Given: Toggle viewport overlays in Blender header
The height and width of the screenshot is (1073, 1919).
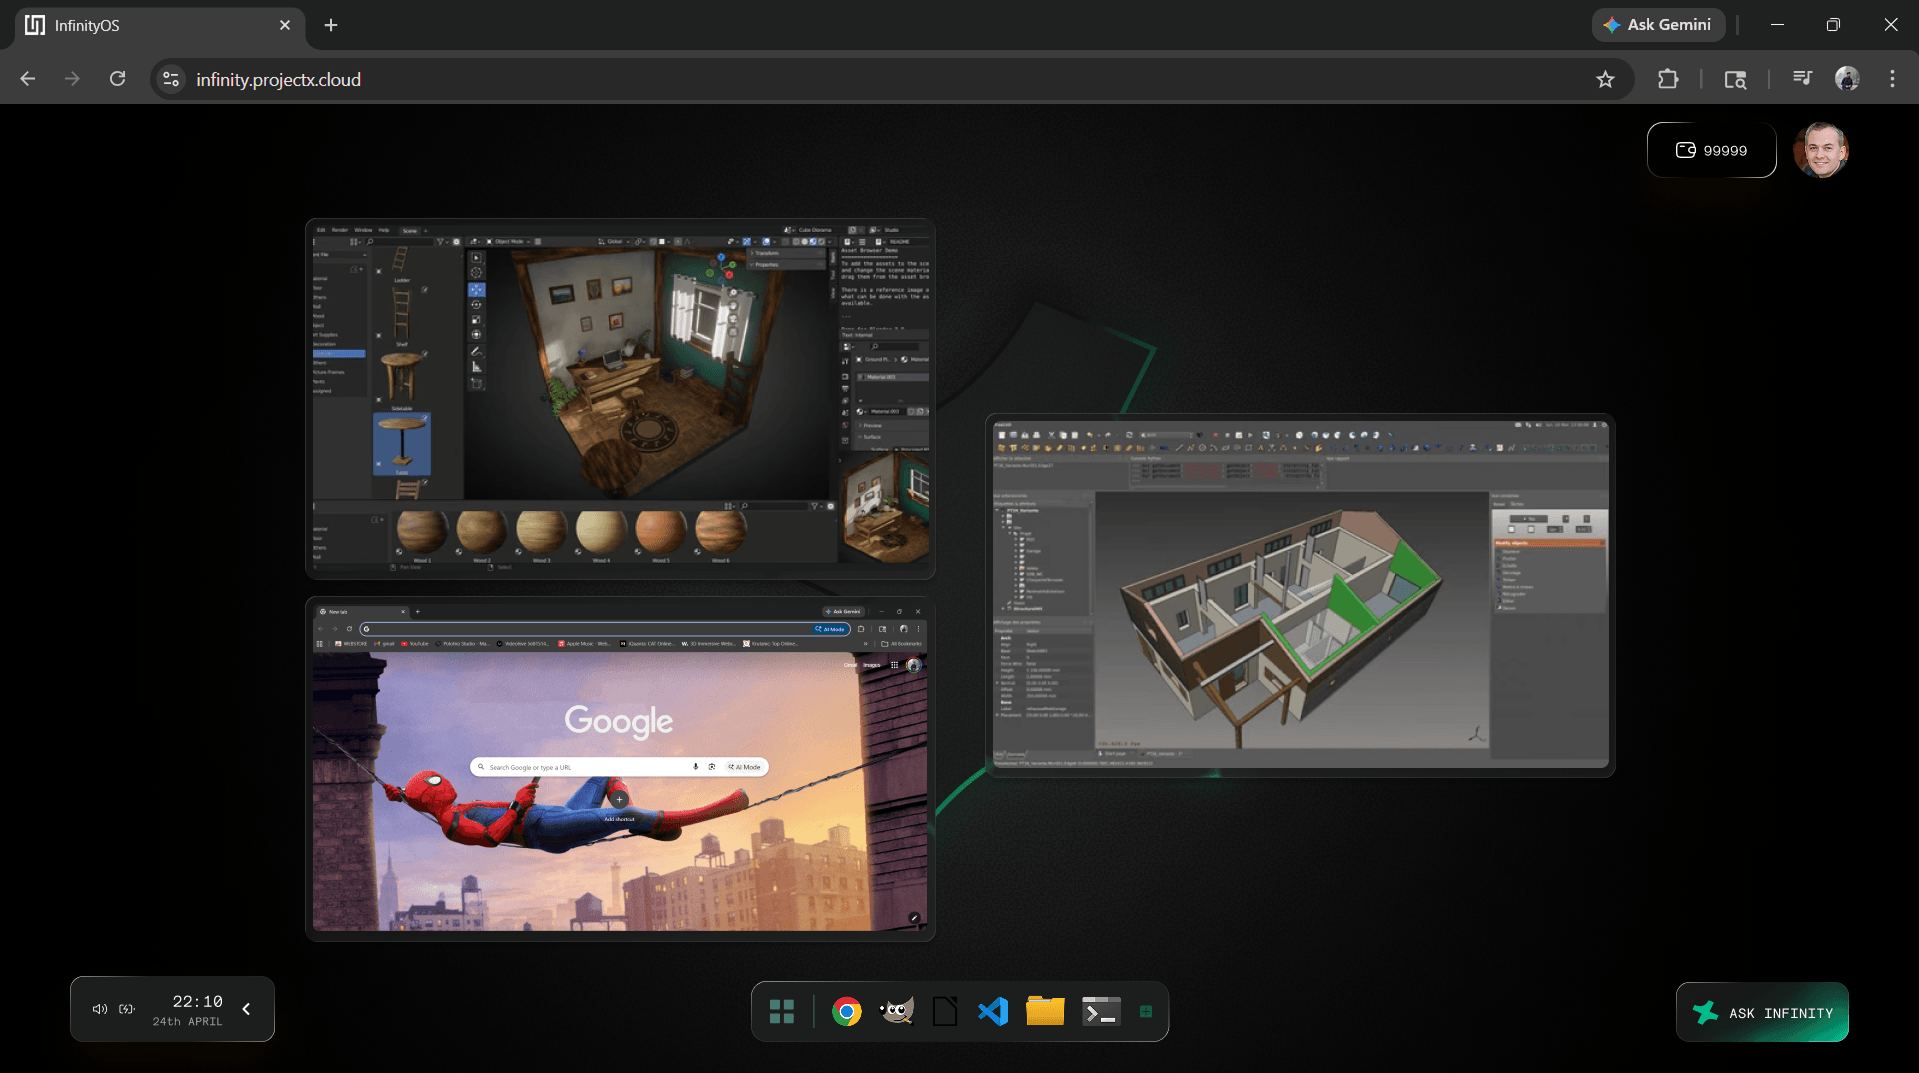Looking at the screenshot, I should click(x=767, y=241).
